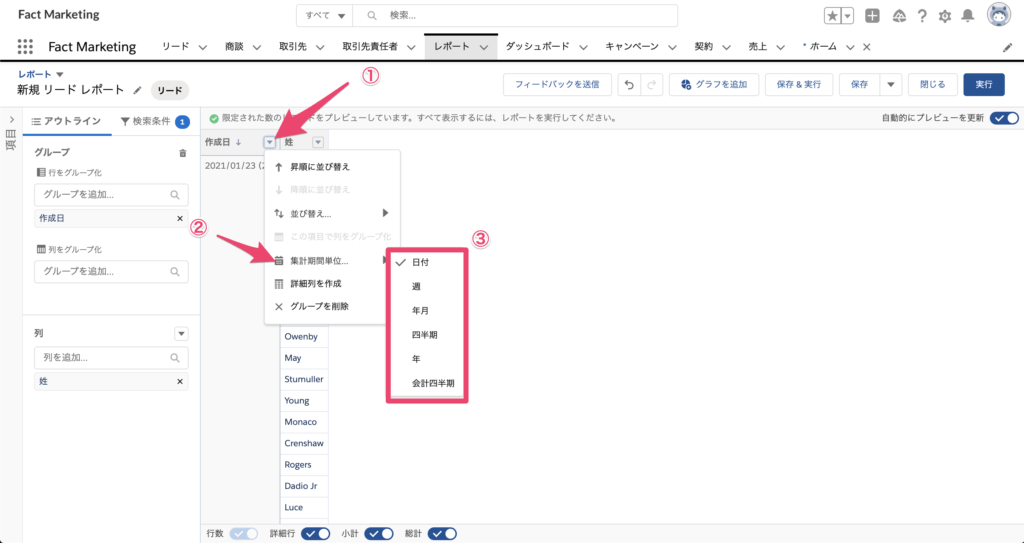Image resolution: width=1024 pixels, height=543 pixels.
Task: Remove 作成日 group with its X icon
Action: [x=180, y=218]
